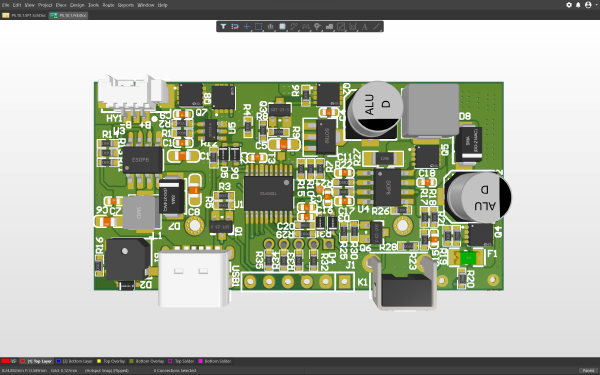
Task: Click the large grey inductor beside D8
Action: pyautogui.click(x=430, y=111)
